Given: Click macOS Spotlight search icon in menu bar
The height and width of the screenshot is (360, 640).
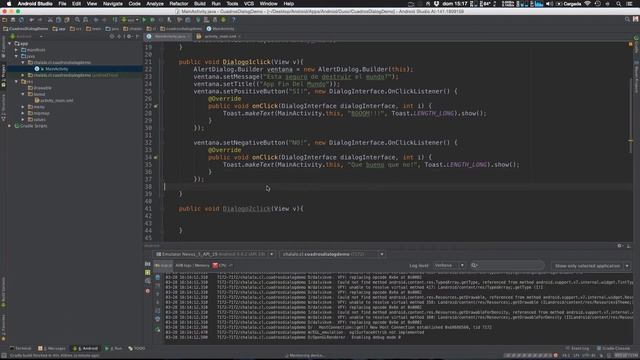Looking at the screenshot, I should click(x=619, y=4).
